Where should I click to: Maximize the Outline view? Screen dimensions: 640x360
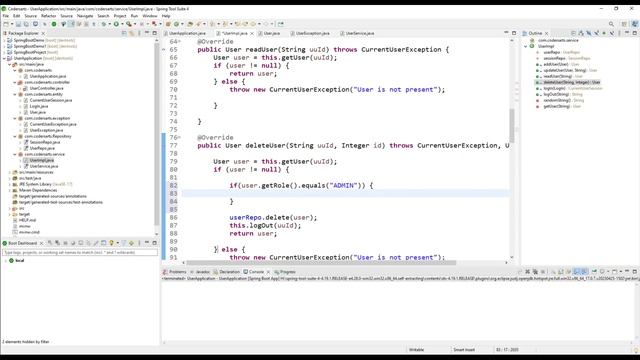pyautogui.click(x=635, y=33)
